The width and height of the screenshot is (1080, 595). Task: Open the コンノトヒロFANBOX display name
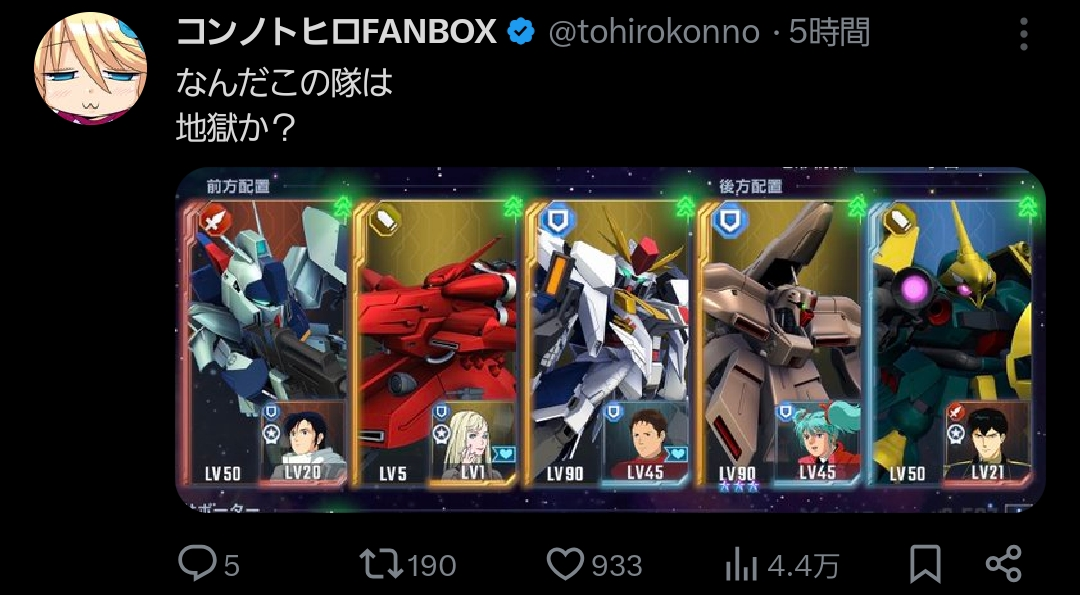tap(336, 32)
